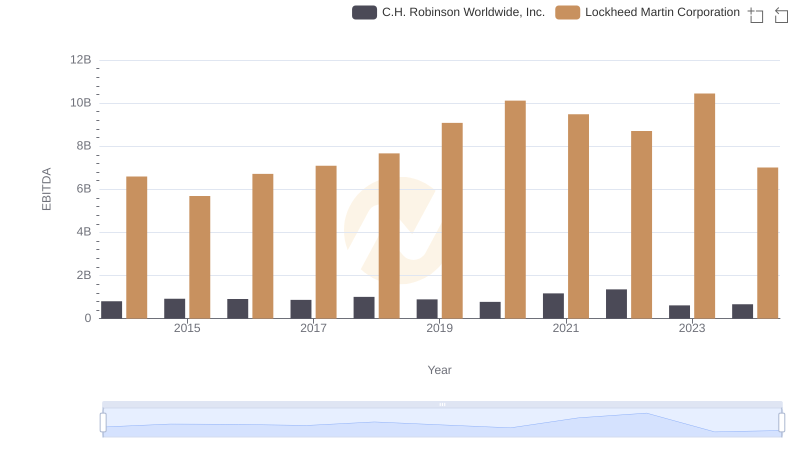Click the Year axis title
This screenshot has height=461, width=800.
[x=439, y=370]
